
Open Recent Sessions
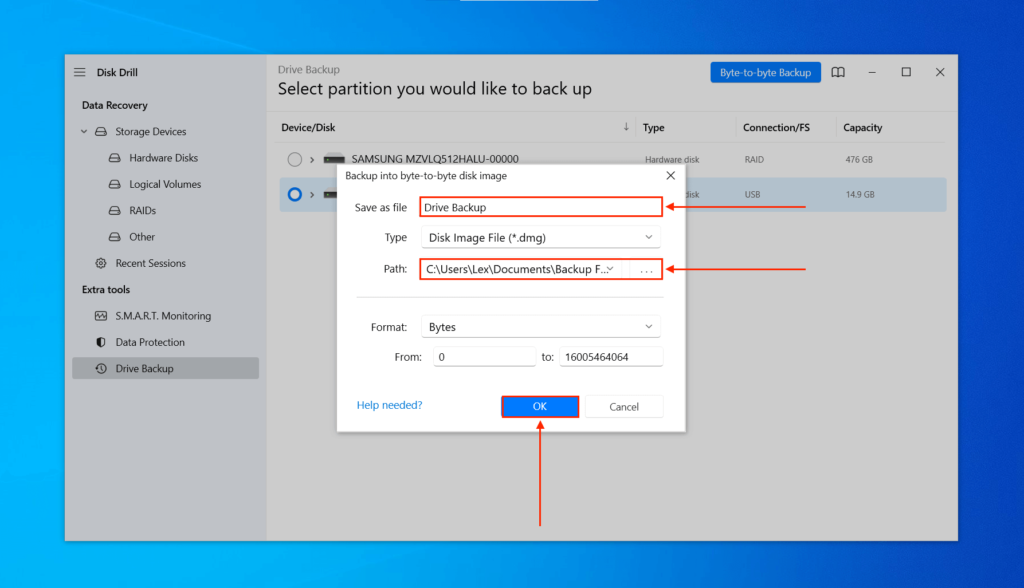pos(148,263)
